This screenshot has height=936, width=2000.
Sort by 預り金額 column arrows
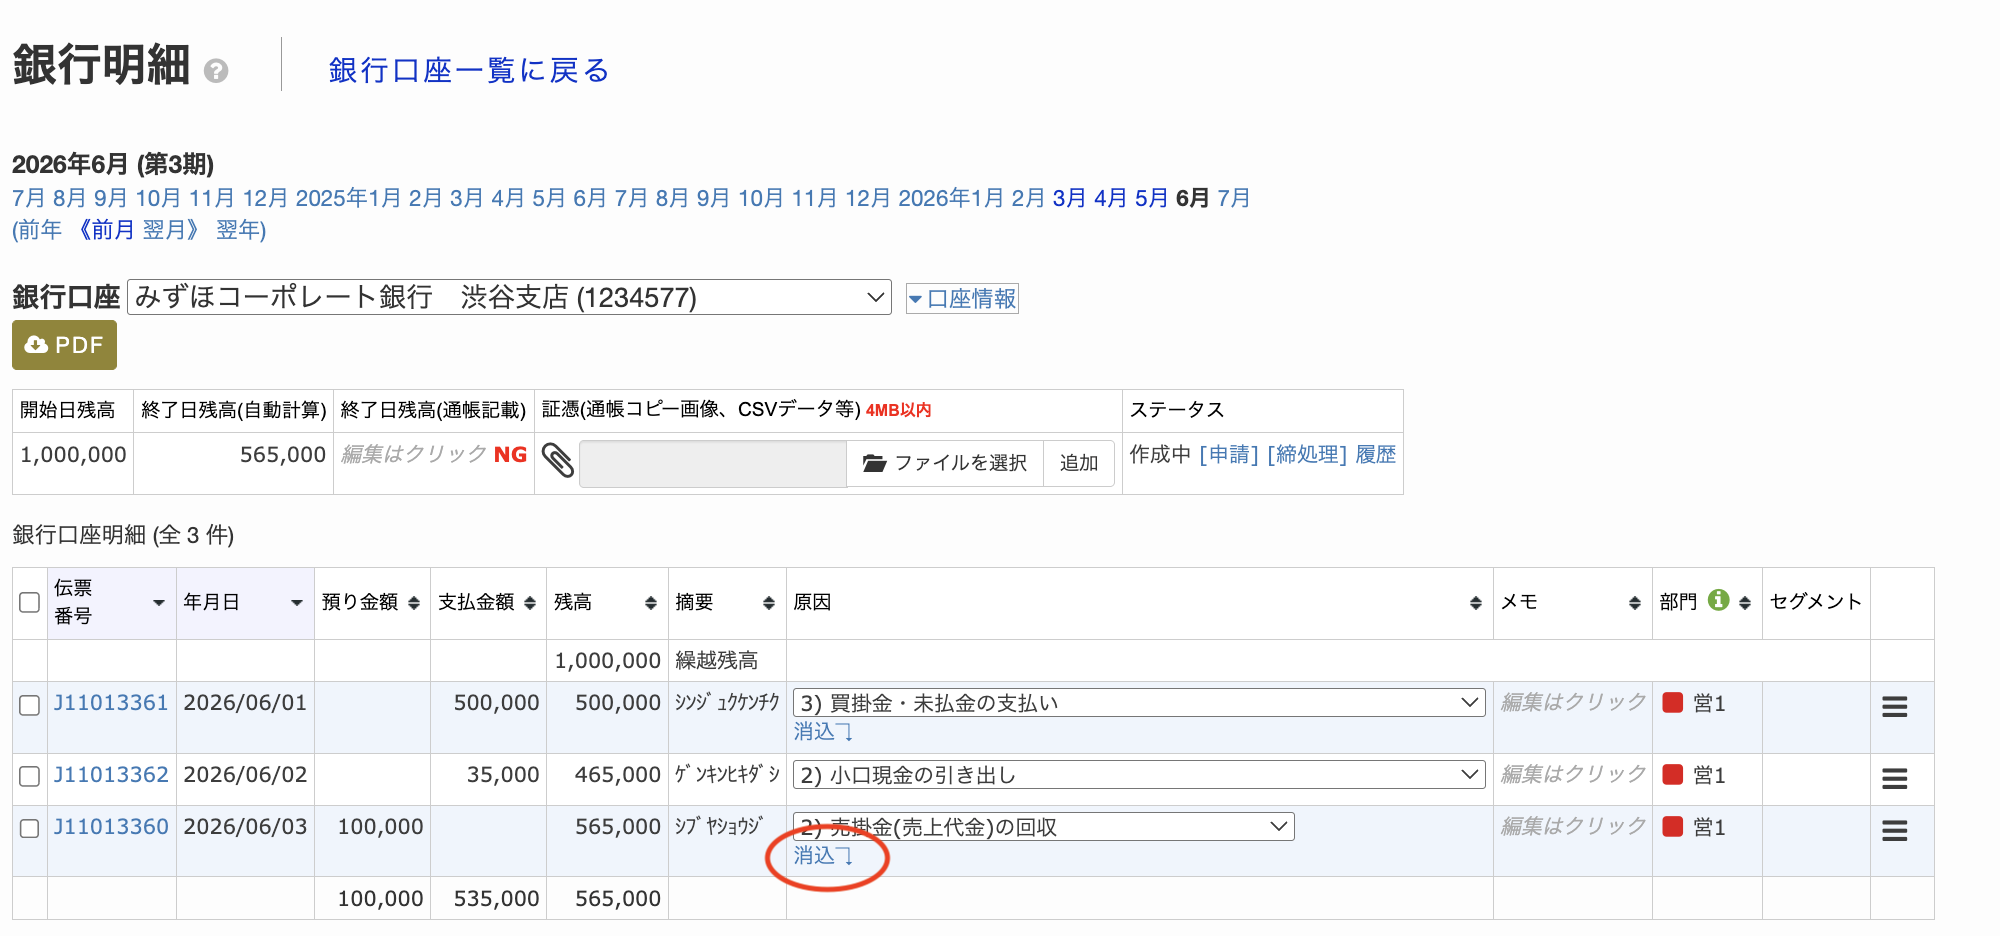414,603
